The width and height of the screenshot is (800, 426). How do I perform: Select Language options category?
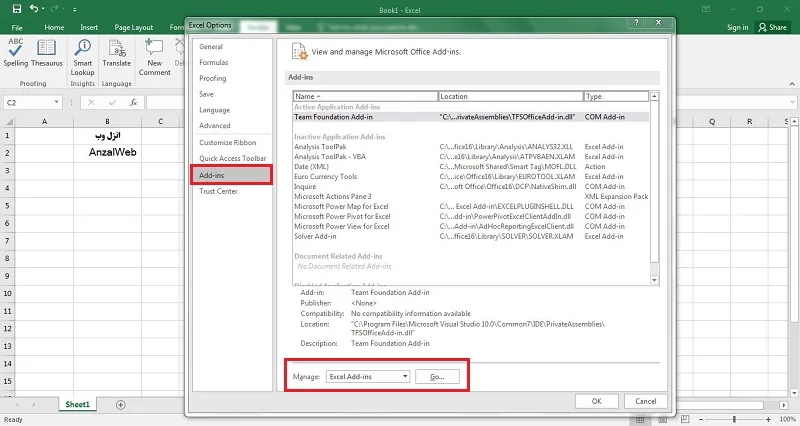point(231,110)
